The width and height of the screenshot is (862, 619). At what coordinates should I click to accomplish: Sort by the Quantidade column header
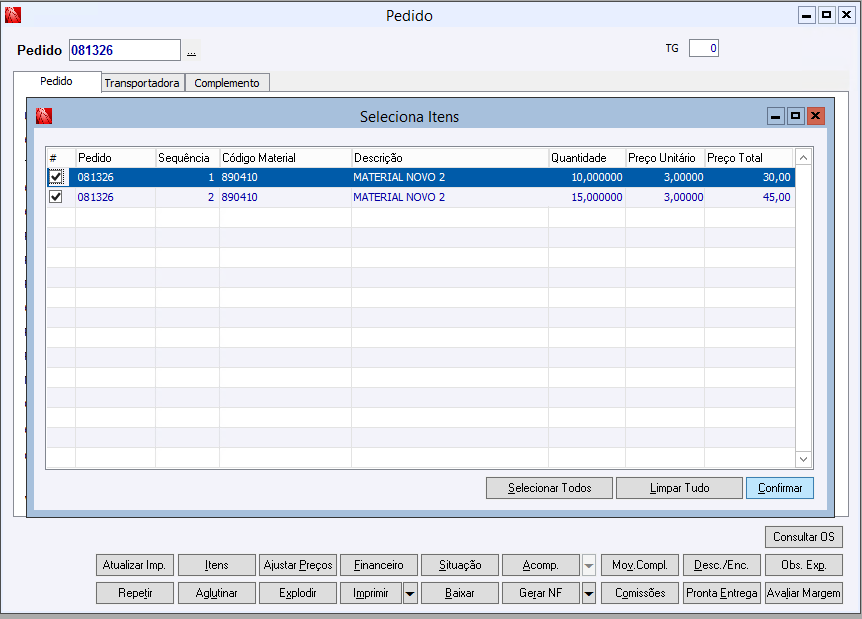click(x=587, y=158)
